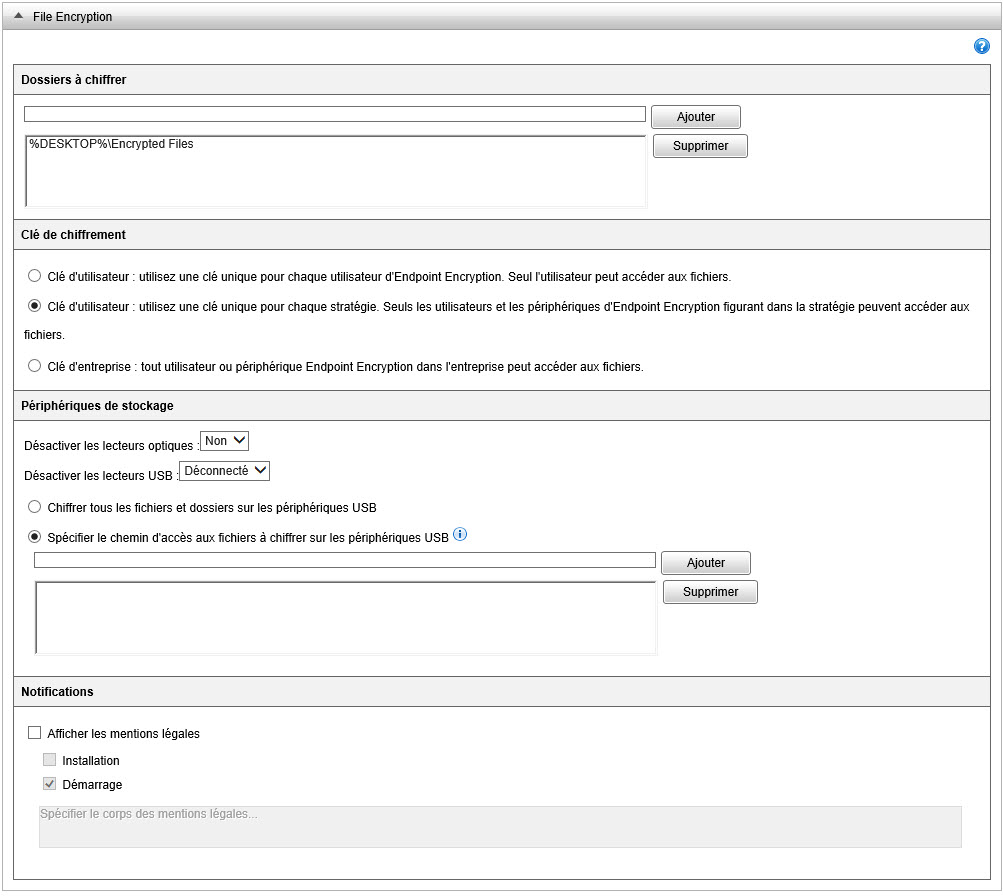1003x896 pixels.
Task: Open the USB drives Déconnecté dropdown
Action: pos(224,471)
